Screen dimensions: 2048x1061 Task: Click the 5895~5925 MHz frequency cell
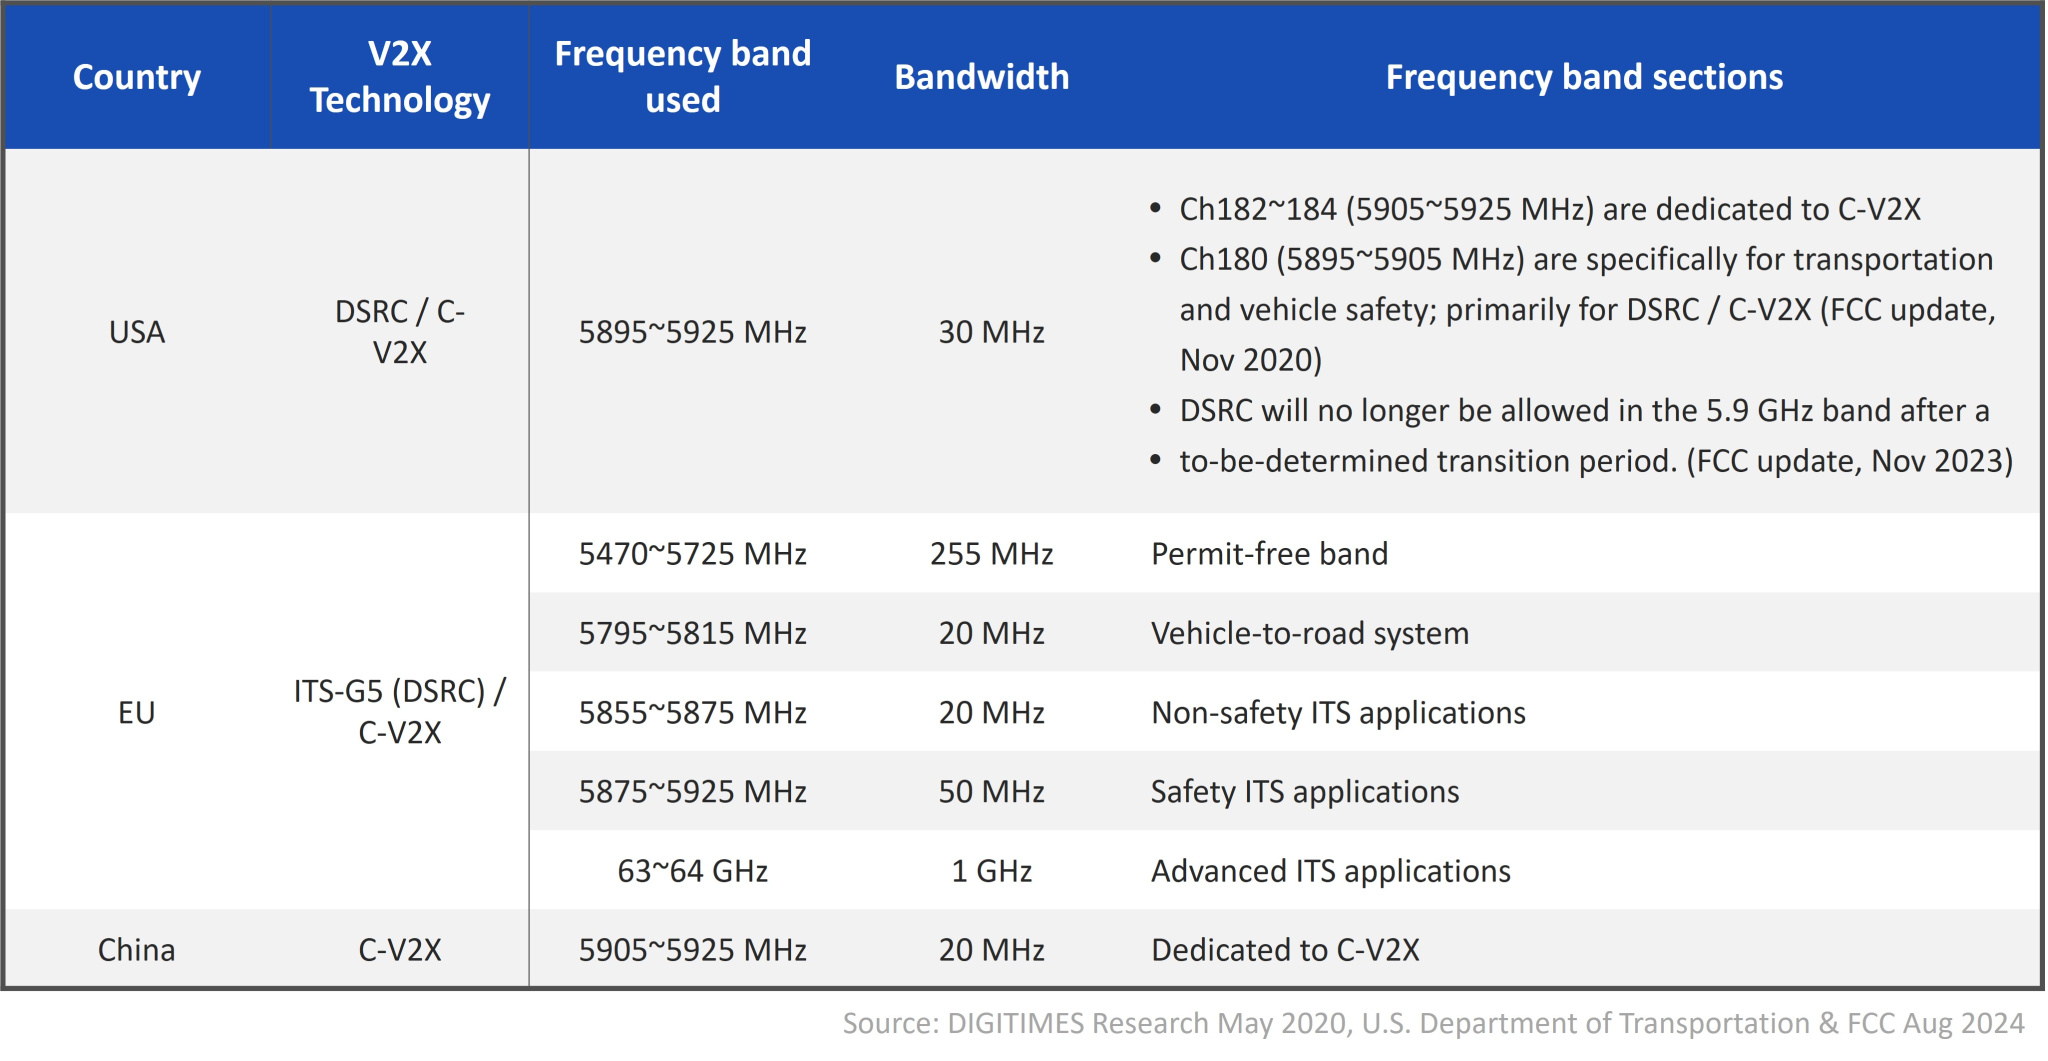pyautogui.click(x=692, y=332)
